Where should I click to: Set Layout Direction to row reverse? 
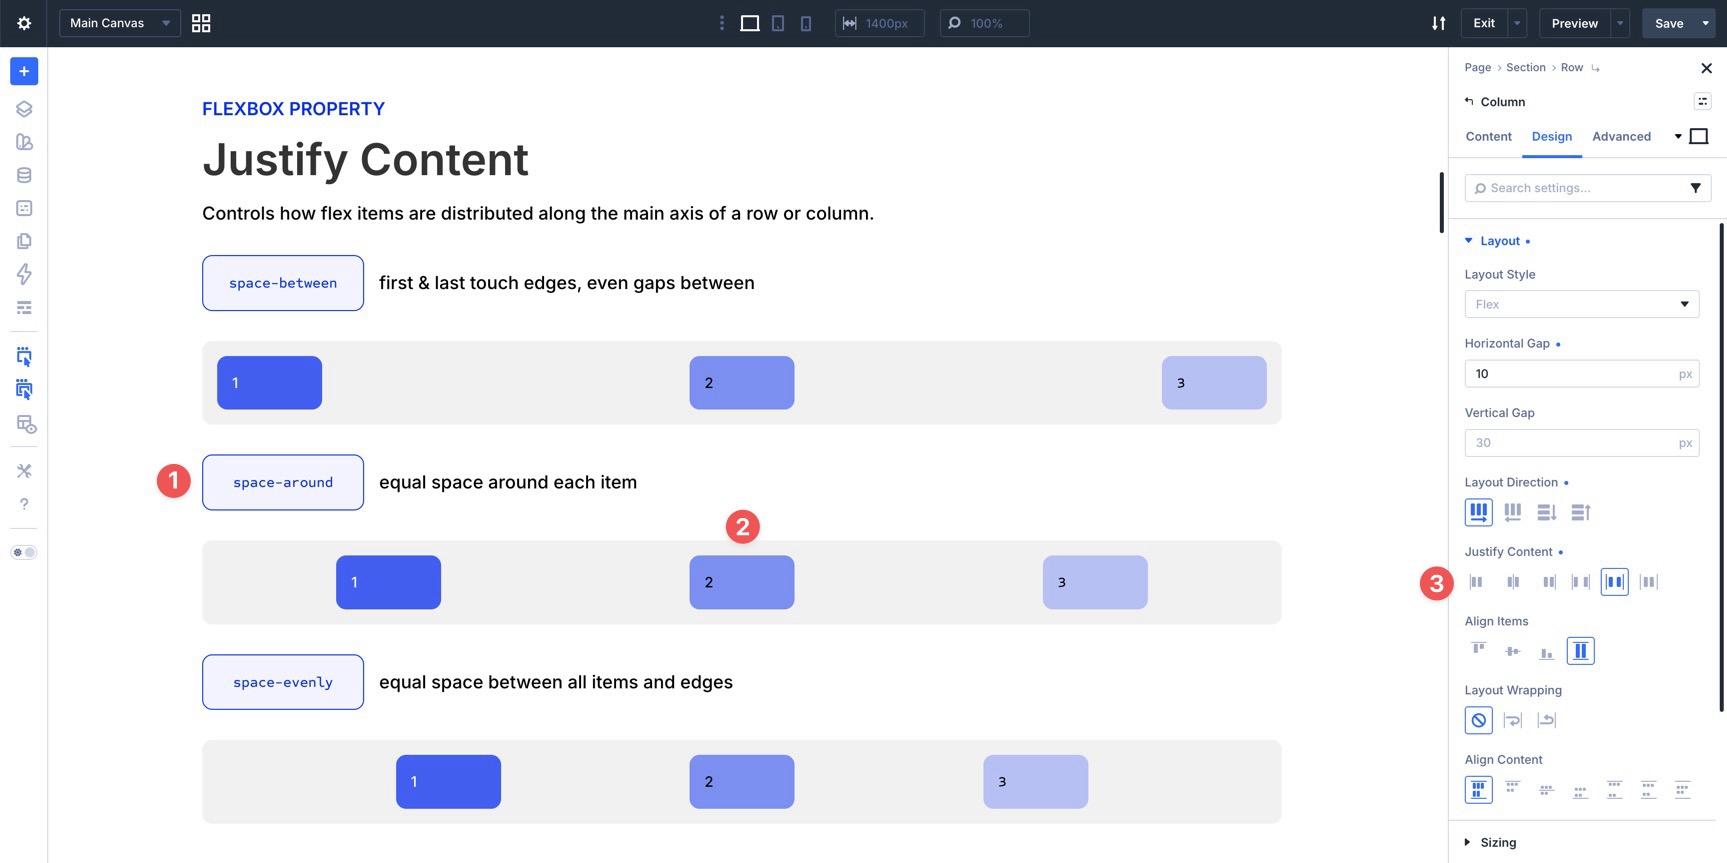click(x=1512, y=512)
